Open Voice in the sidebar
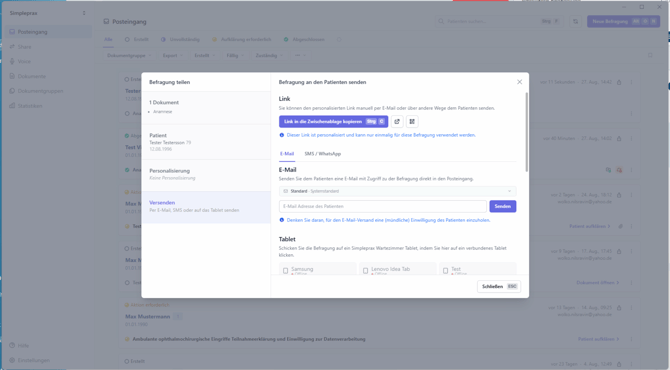 click(x=48, y=61)
